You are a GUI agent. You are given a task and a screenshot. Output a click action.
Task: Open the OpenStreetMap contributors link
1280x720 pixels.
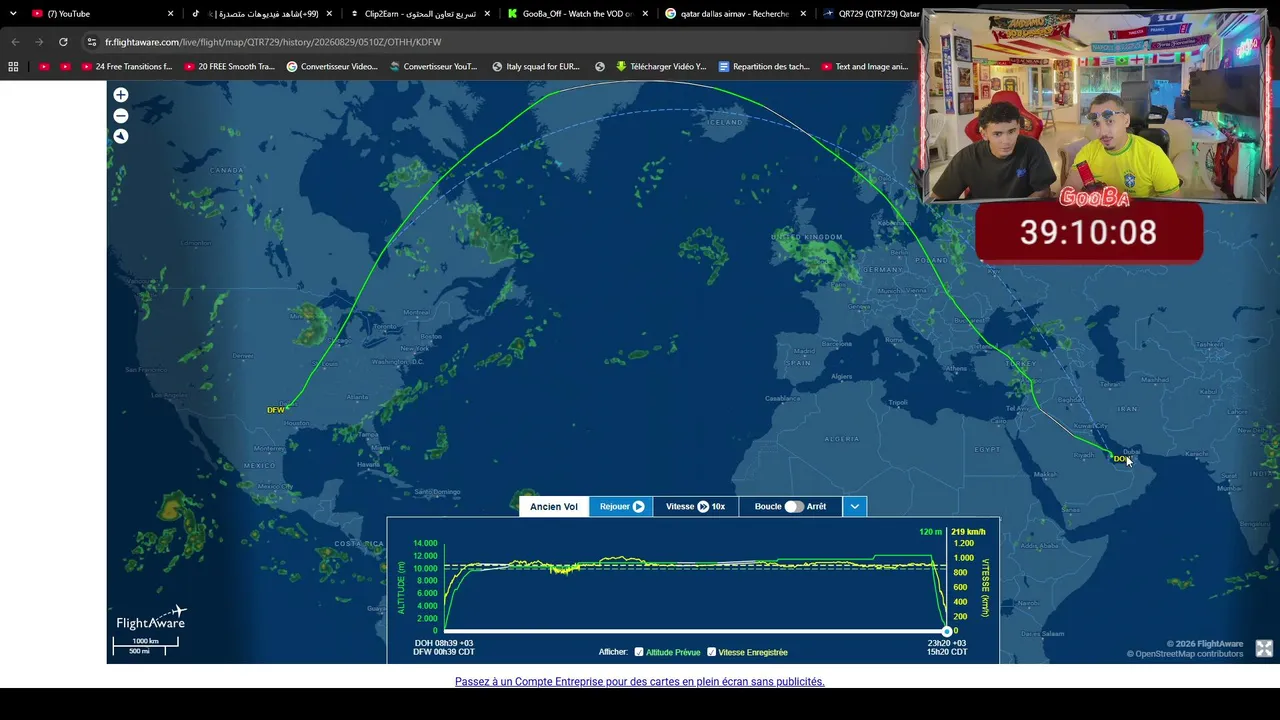pos(1189,654)
